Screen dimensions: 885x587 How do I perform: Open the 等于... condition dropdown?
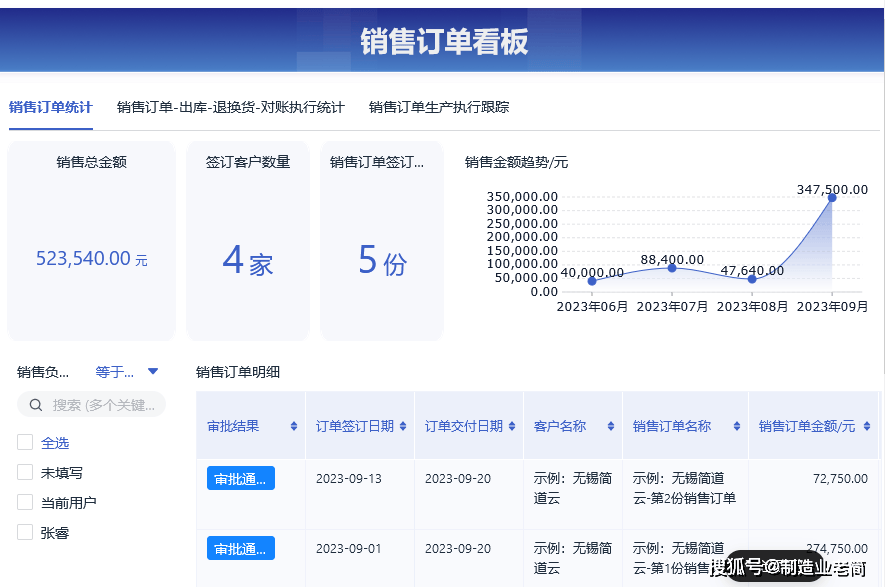pos(127,372)
